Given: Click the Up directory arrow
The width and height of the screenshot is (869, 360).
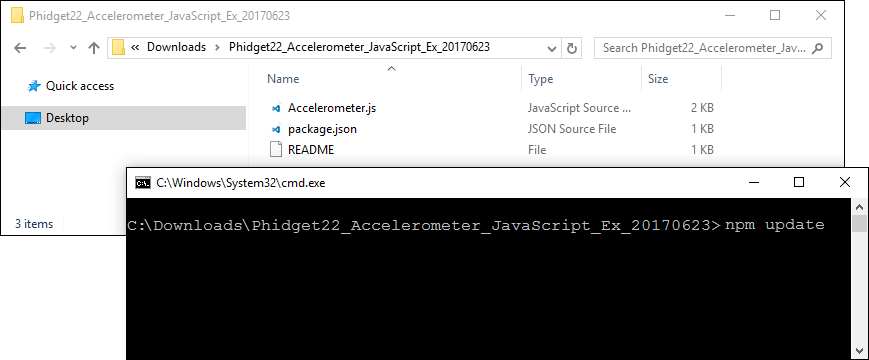Looking at the screenshot, I should click(94, 48).
